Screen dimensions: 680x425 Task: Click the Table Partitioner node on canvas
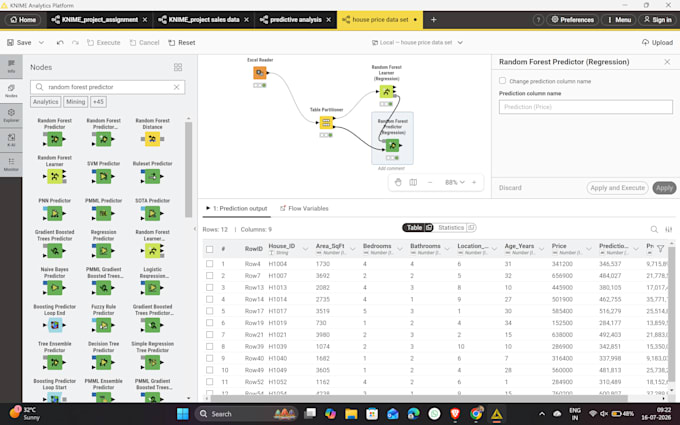click(326, 123)
